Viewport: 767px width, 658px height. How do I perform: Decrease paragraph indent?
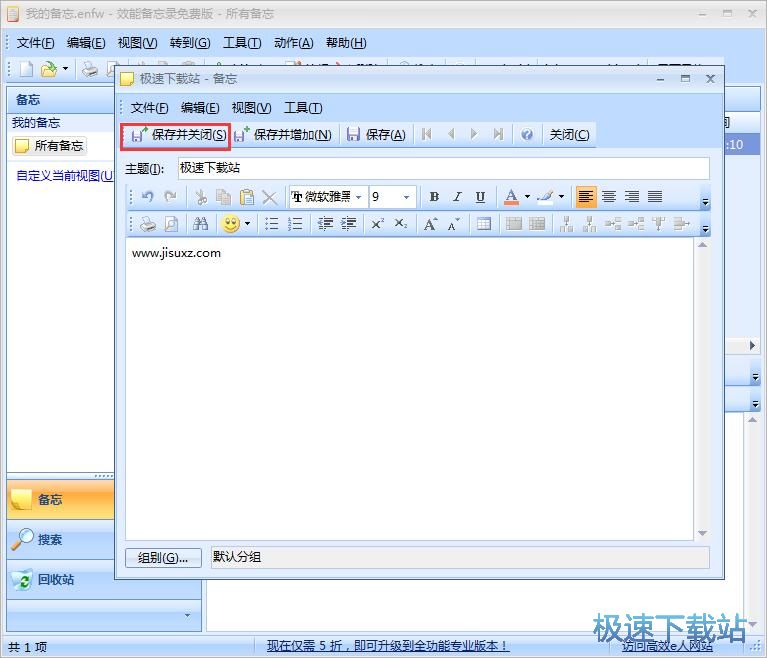(325, 224)
